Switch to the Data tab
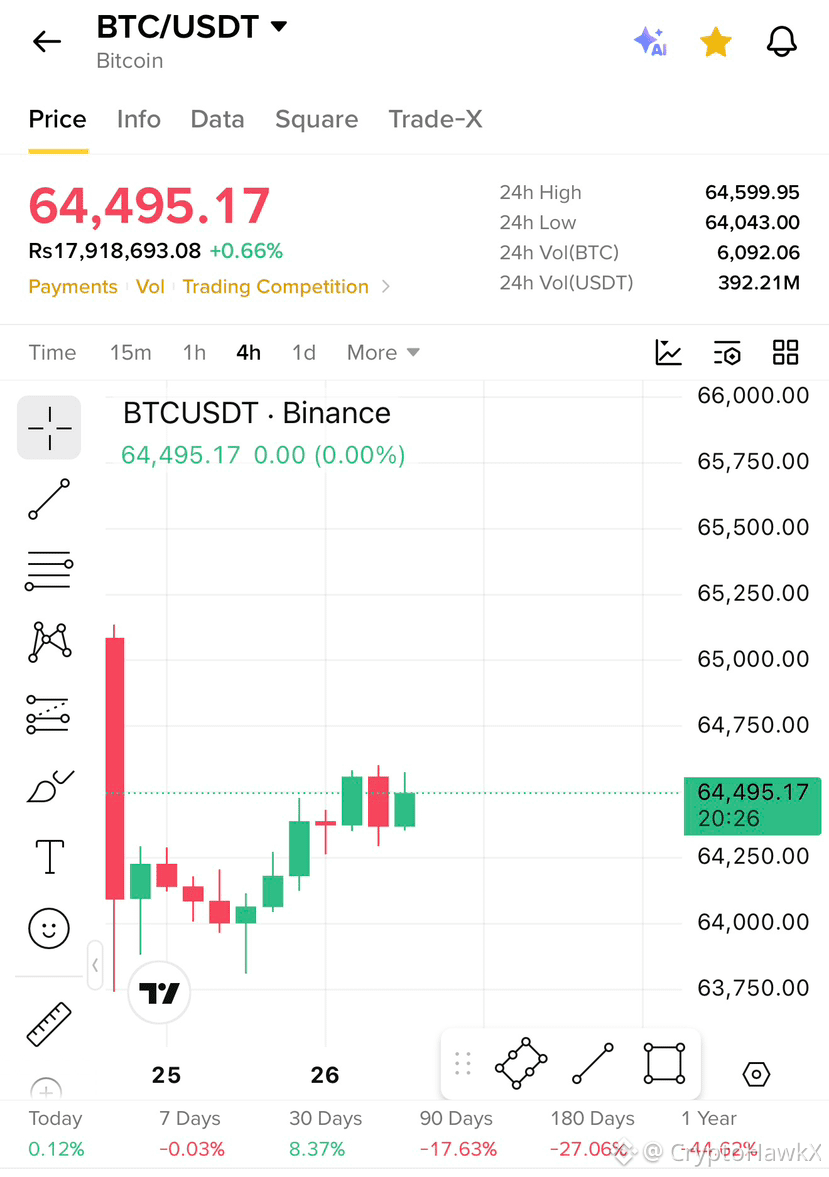The width and height of the screenshot is (829, 1177). 217,119
